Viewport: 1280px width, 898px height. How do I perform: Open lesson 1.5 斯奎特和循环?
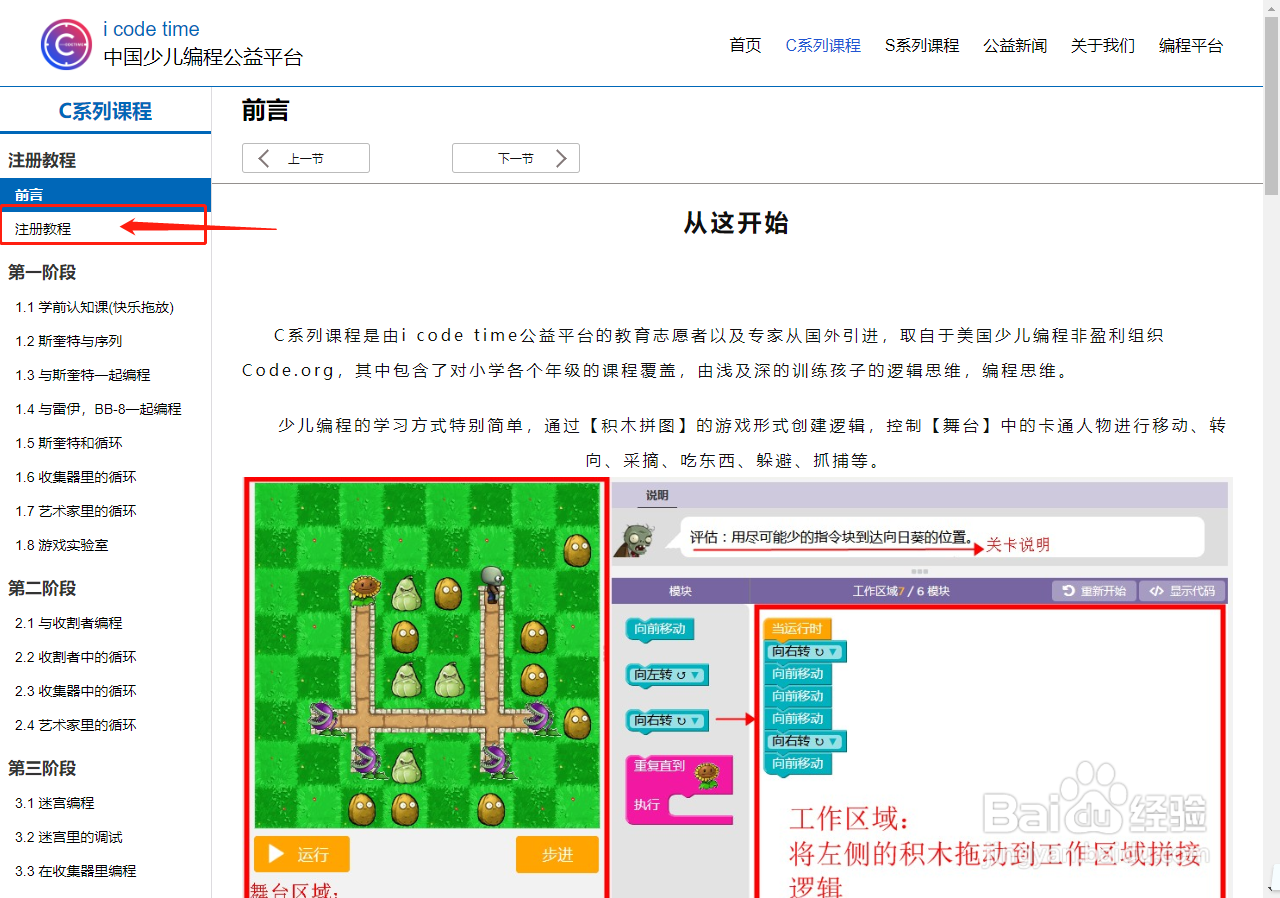68,443
